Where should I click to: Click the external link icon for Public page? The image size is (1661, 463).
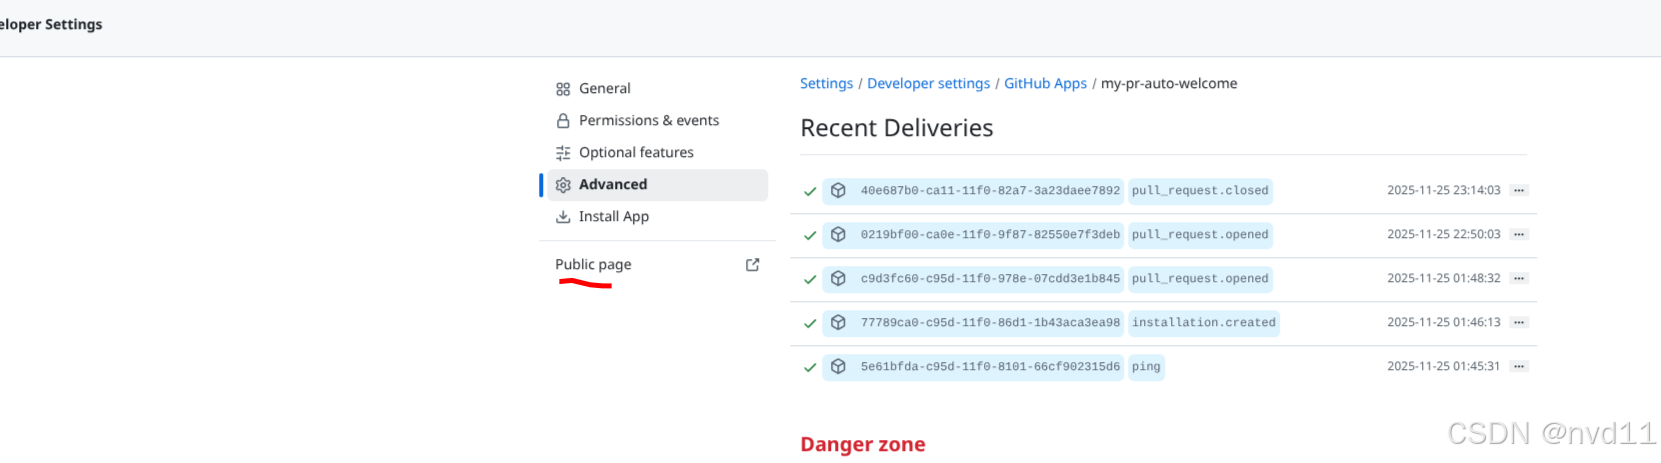pos(753,265)
